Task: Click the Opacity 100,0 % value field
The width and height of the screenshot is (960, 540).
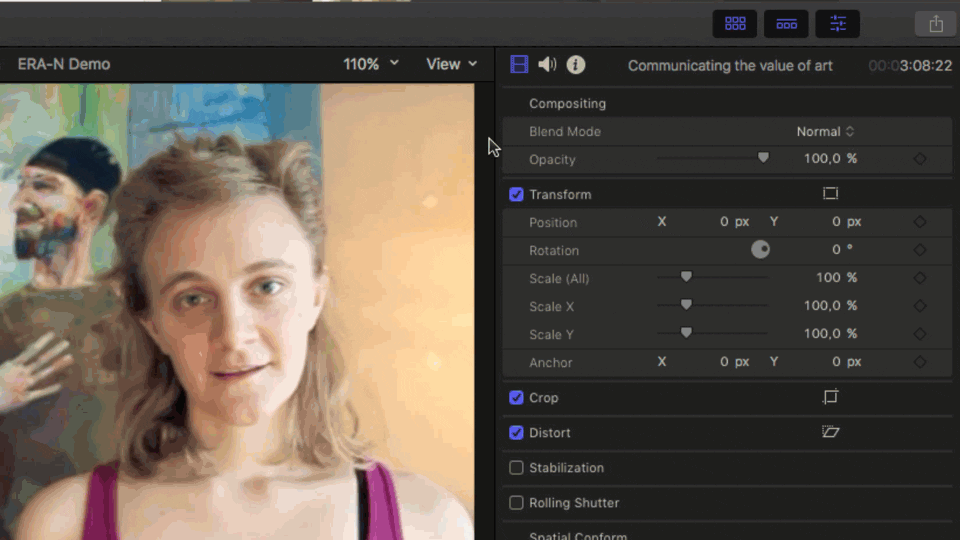Action: point(830,159)
